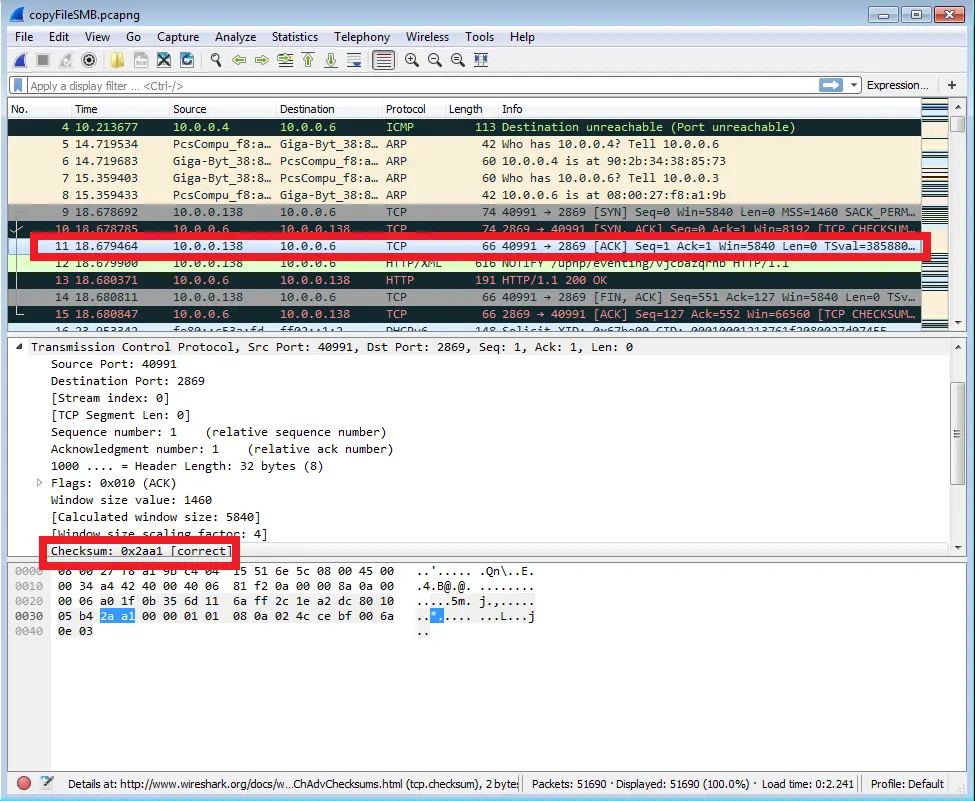
Task: Toggle auto-scroll during live capture icon
Action: (x=354, y=60)
